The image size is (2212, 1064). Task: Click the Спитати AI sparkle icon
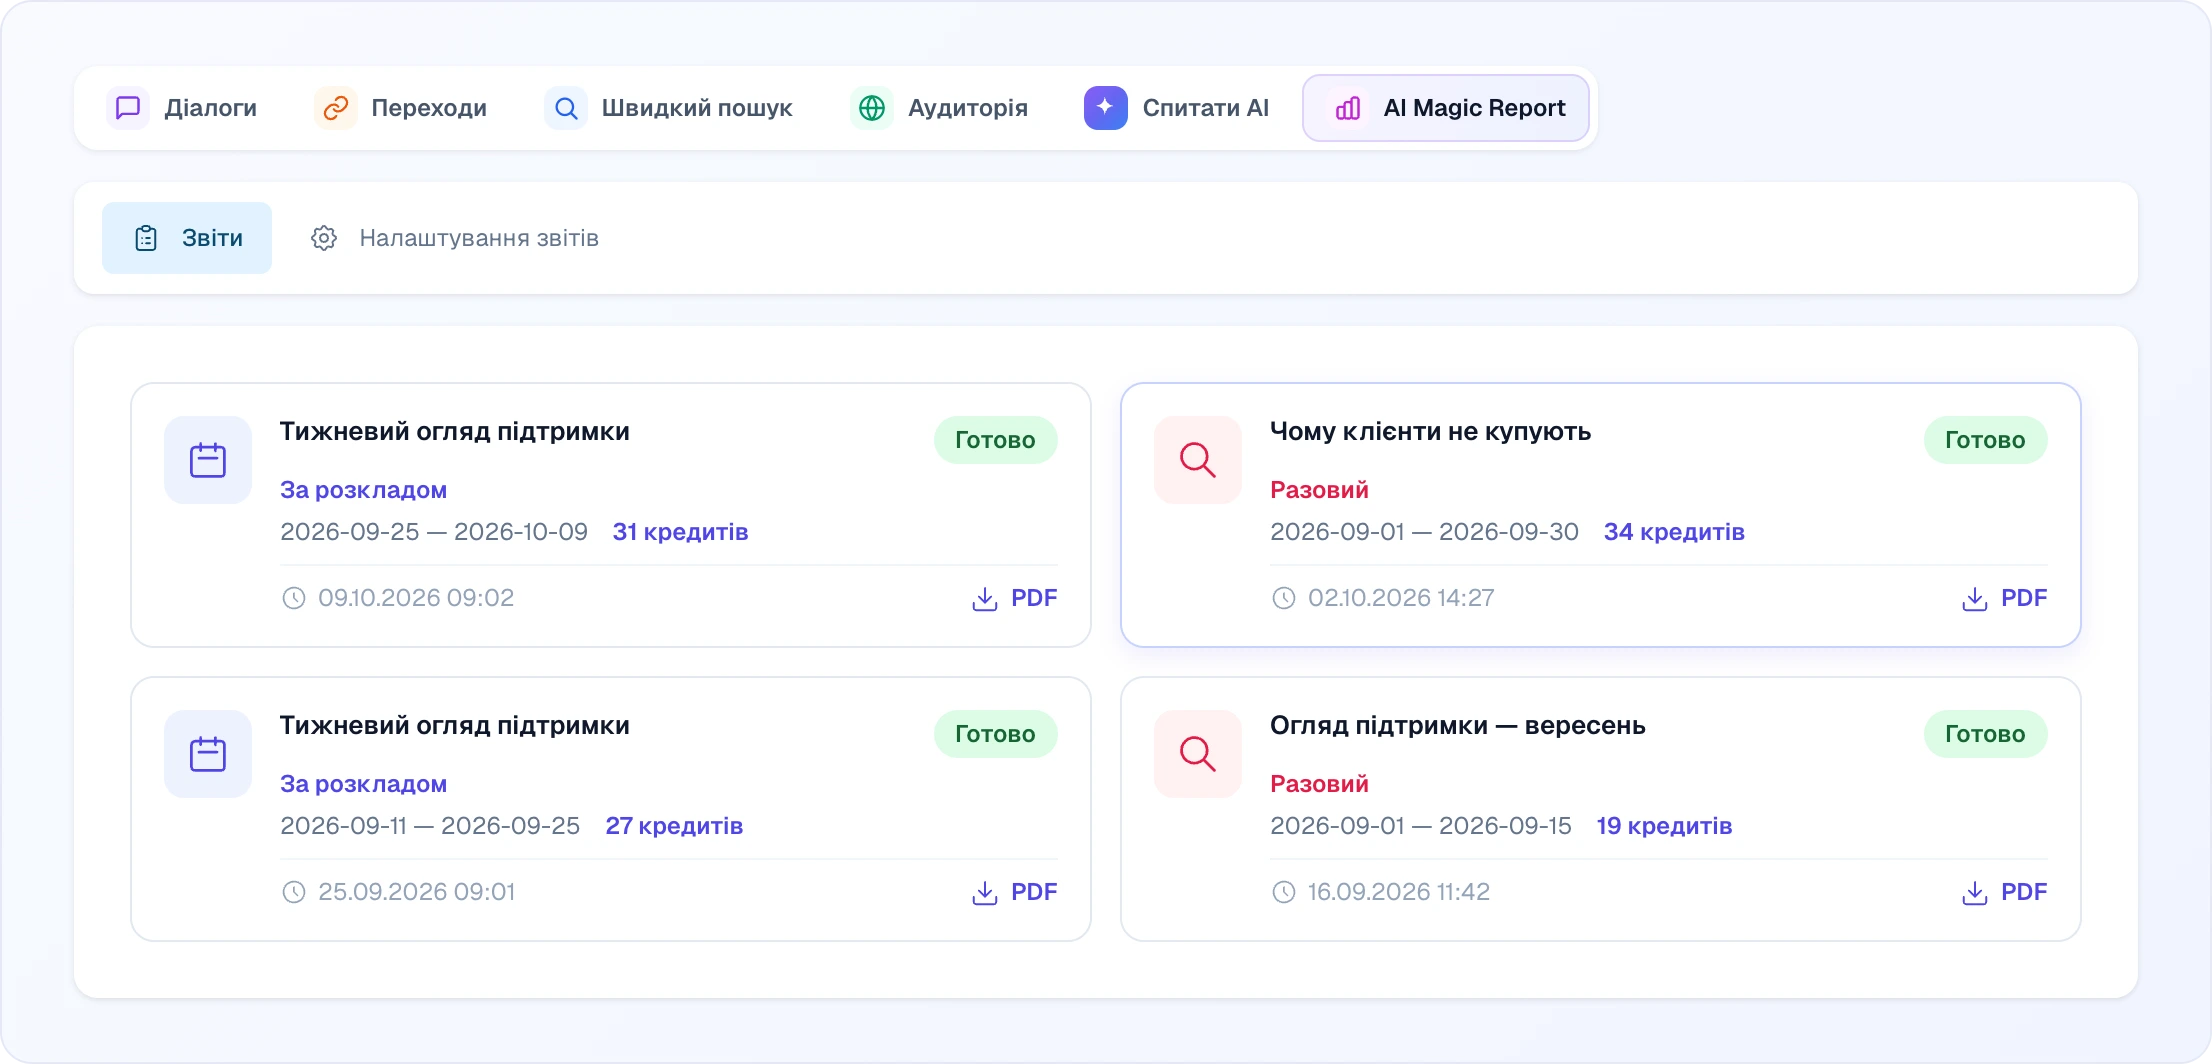coord(1106,108)
